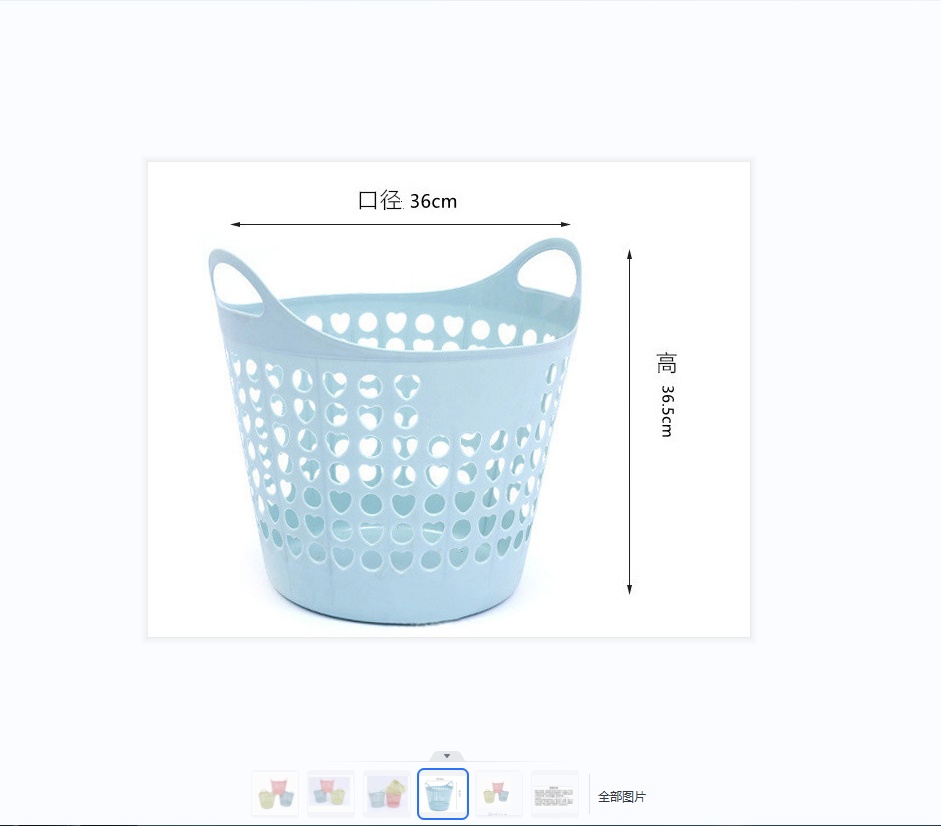Select the fifth thumbnail of small baskets
941x826 pixels.
[499, 794]
